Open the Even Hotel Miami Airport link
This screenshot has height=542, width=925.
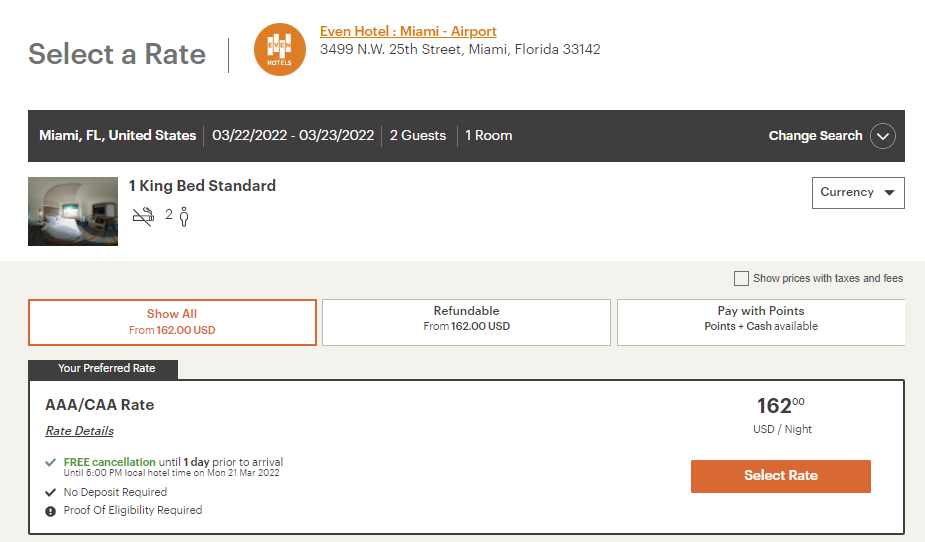click(408, 32)
